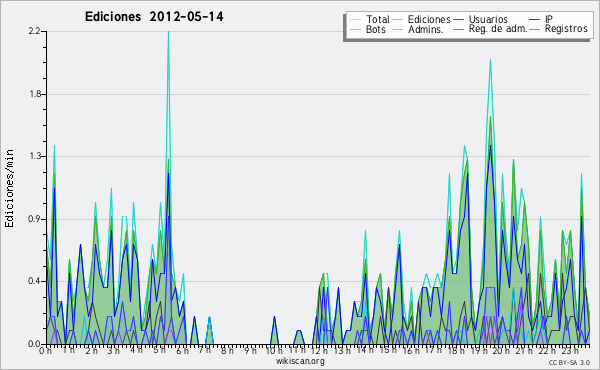Screen dimensions: 600x370
Task: Click the 0 h mark on time axis
Action: [x=45, y=351]
